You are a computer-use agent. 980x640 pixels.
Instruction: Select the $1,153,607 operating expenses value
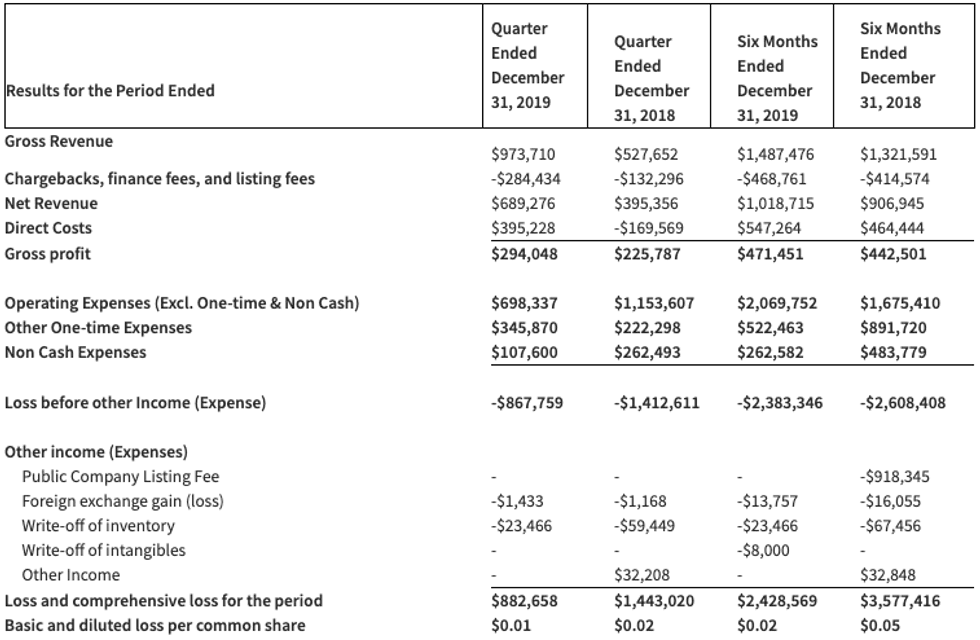tap(654, 303)
